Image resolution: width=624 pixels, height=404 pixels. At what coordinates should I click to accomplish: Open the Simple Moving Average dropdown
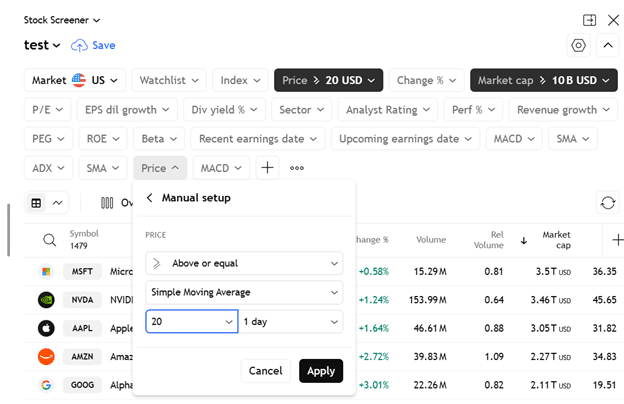point(244,292)
